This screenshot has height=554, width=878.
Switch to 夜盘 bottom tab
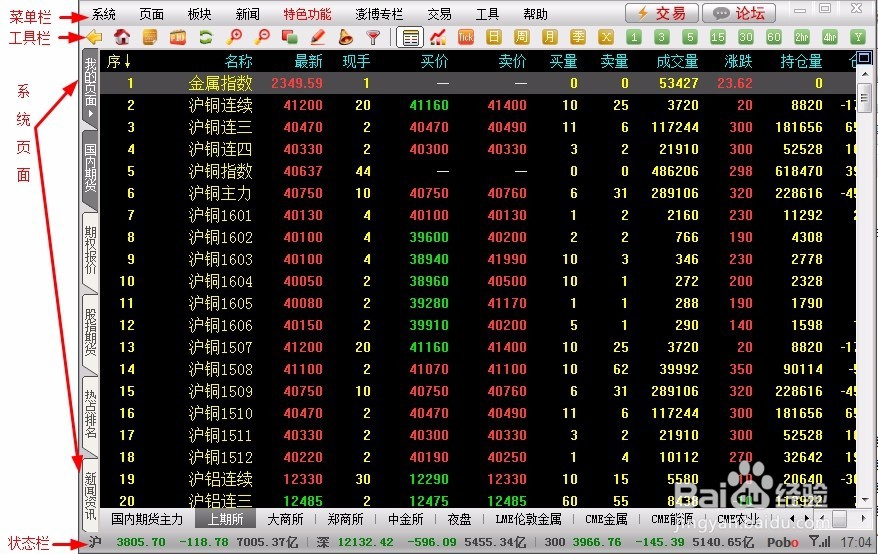(459, 519)
